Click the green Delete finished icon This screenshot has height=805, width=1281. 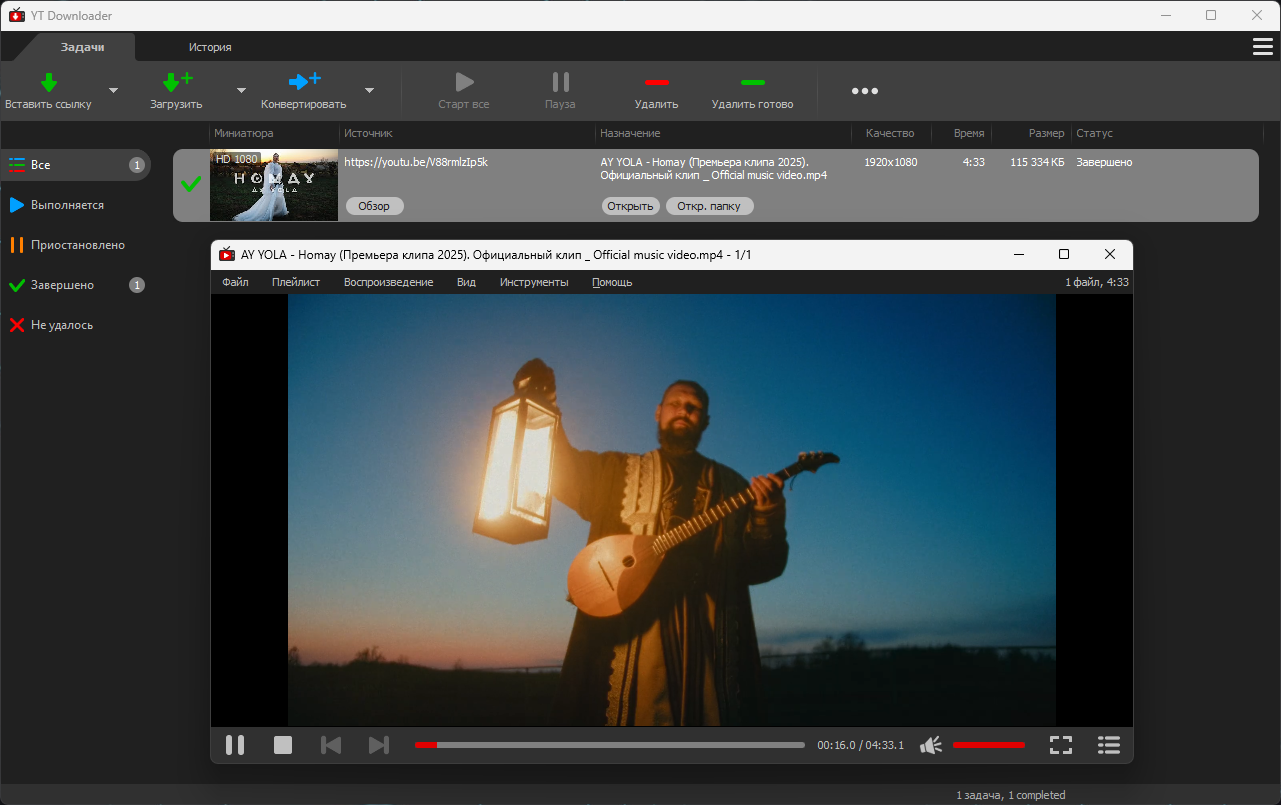pyautogui.click(x=752, y=82)
